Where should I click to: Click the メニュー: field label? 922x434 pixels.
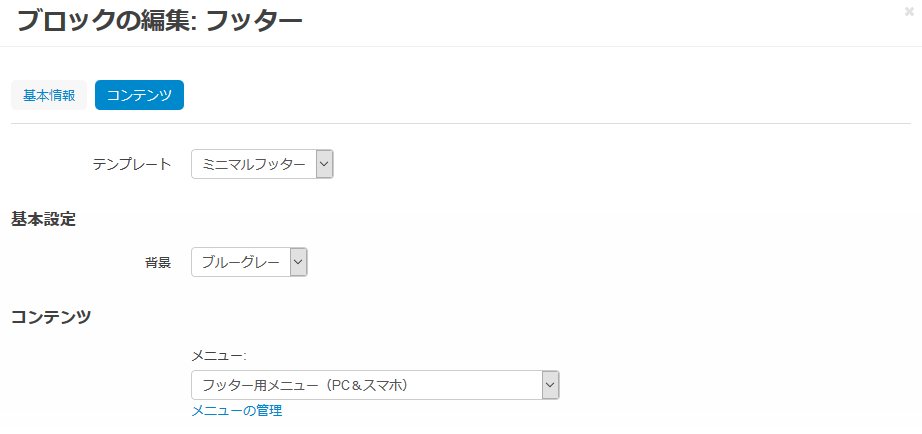coord(219,355)
